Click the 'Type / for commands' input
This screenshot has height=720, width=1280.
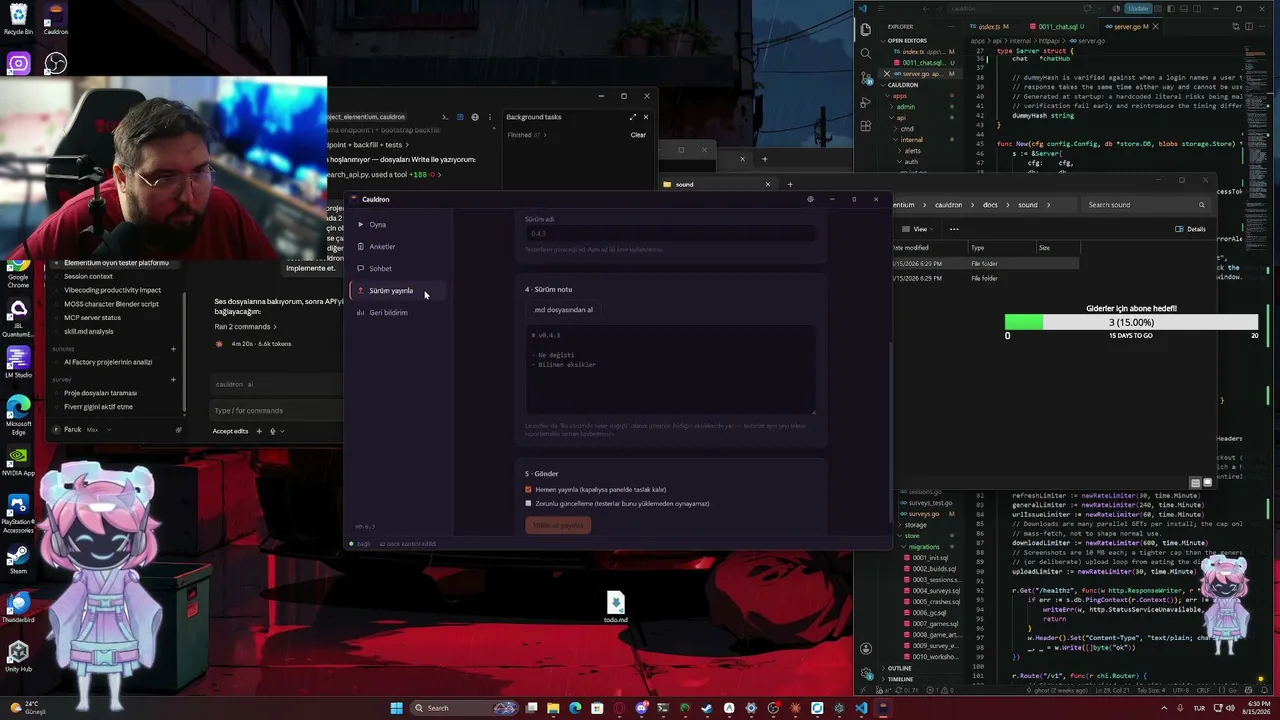[x=276, y=411]
